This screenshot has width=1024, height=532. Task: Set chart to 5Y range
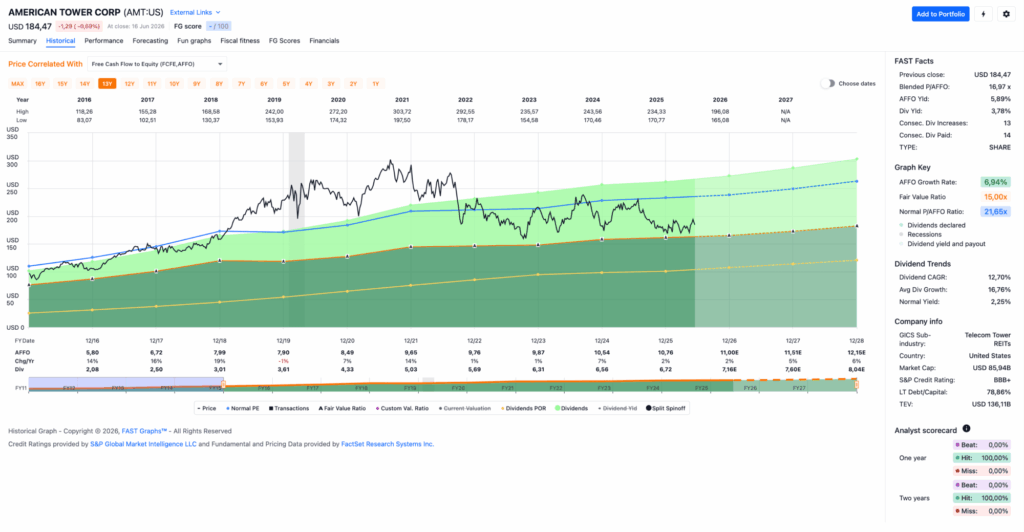(286, 84)
